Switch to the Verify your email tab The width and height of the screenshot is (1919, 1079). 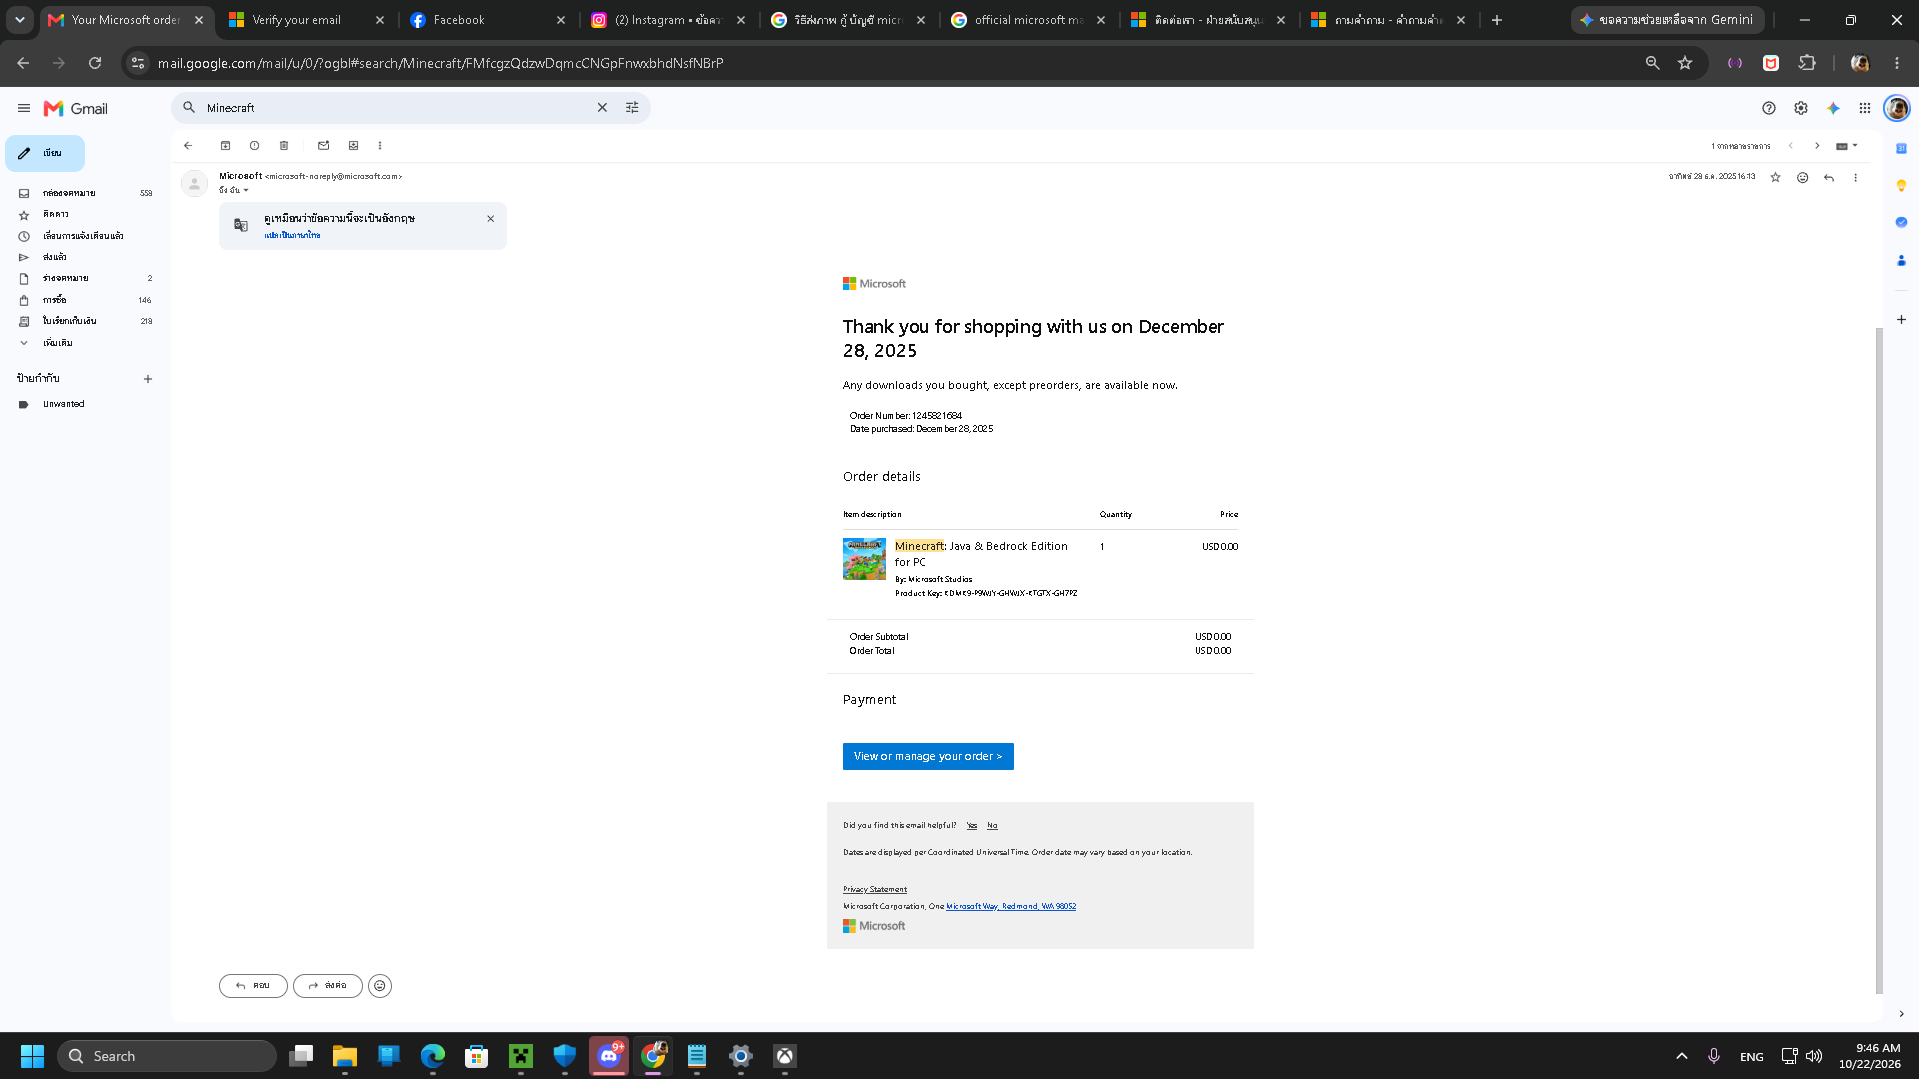(x=305, y=20)
